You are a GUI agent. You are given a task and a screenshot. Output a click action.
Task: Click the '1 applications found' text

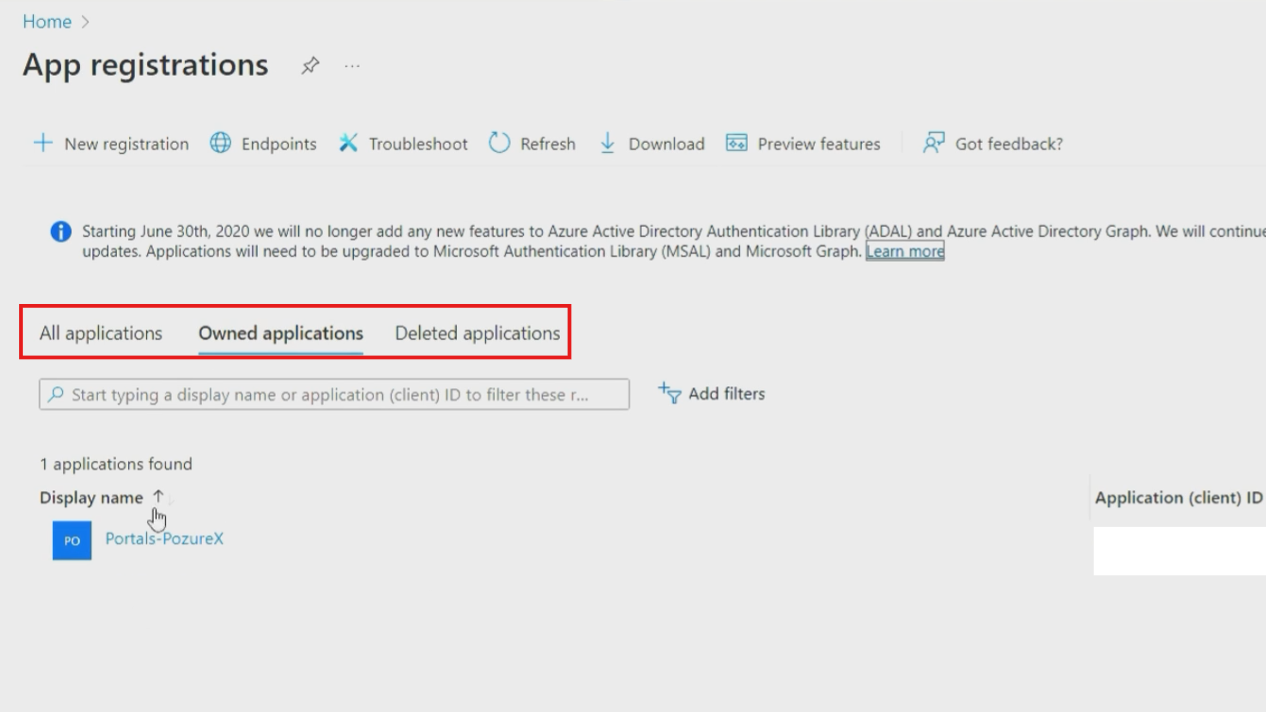pyautogui.click(x=116, y=464)
